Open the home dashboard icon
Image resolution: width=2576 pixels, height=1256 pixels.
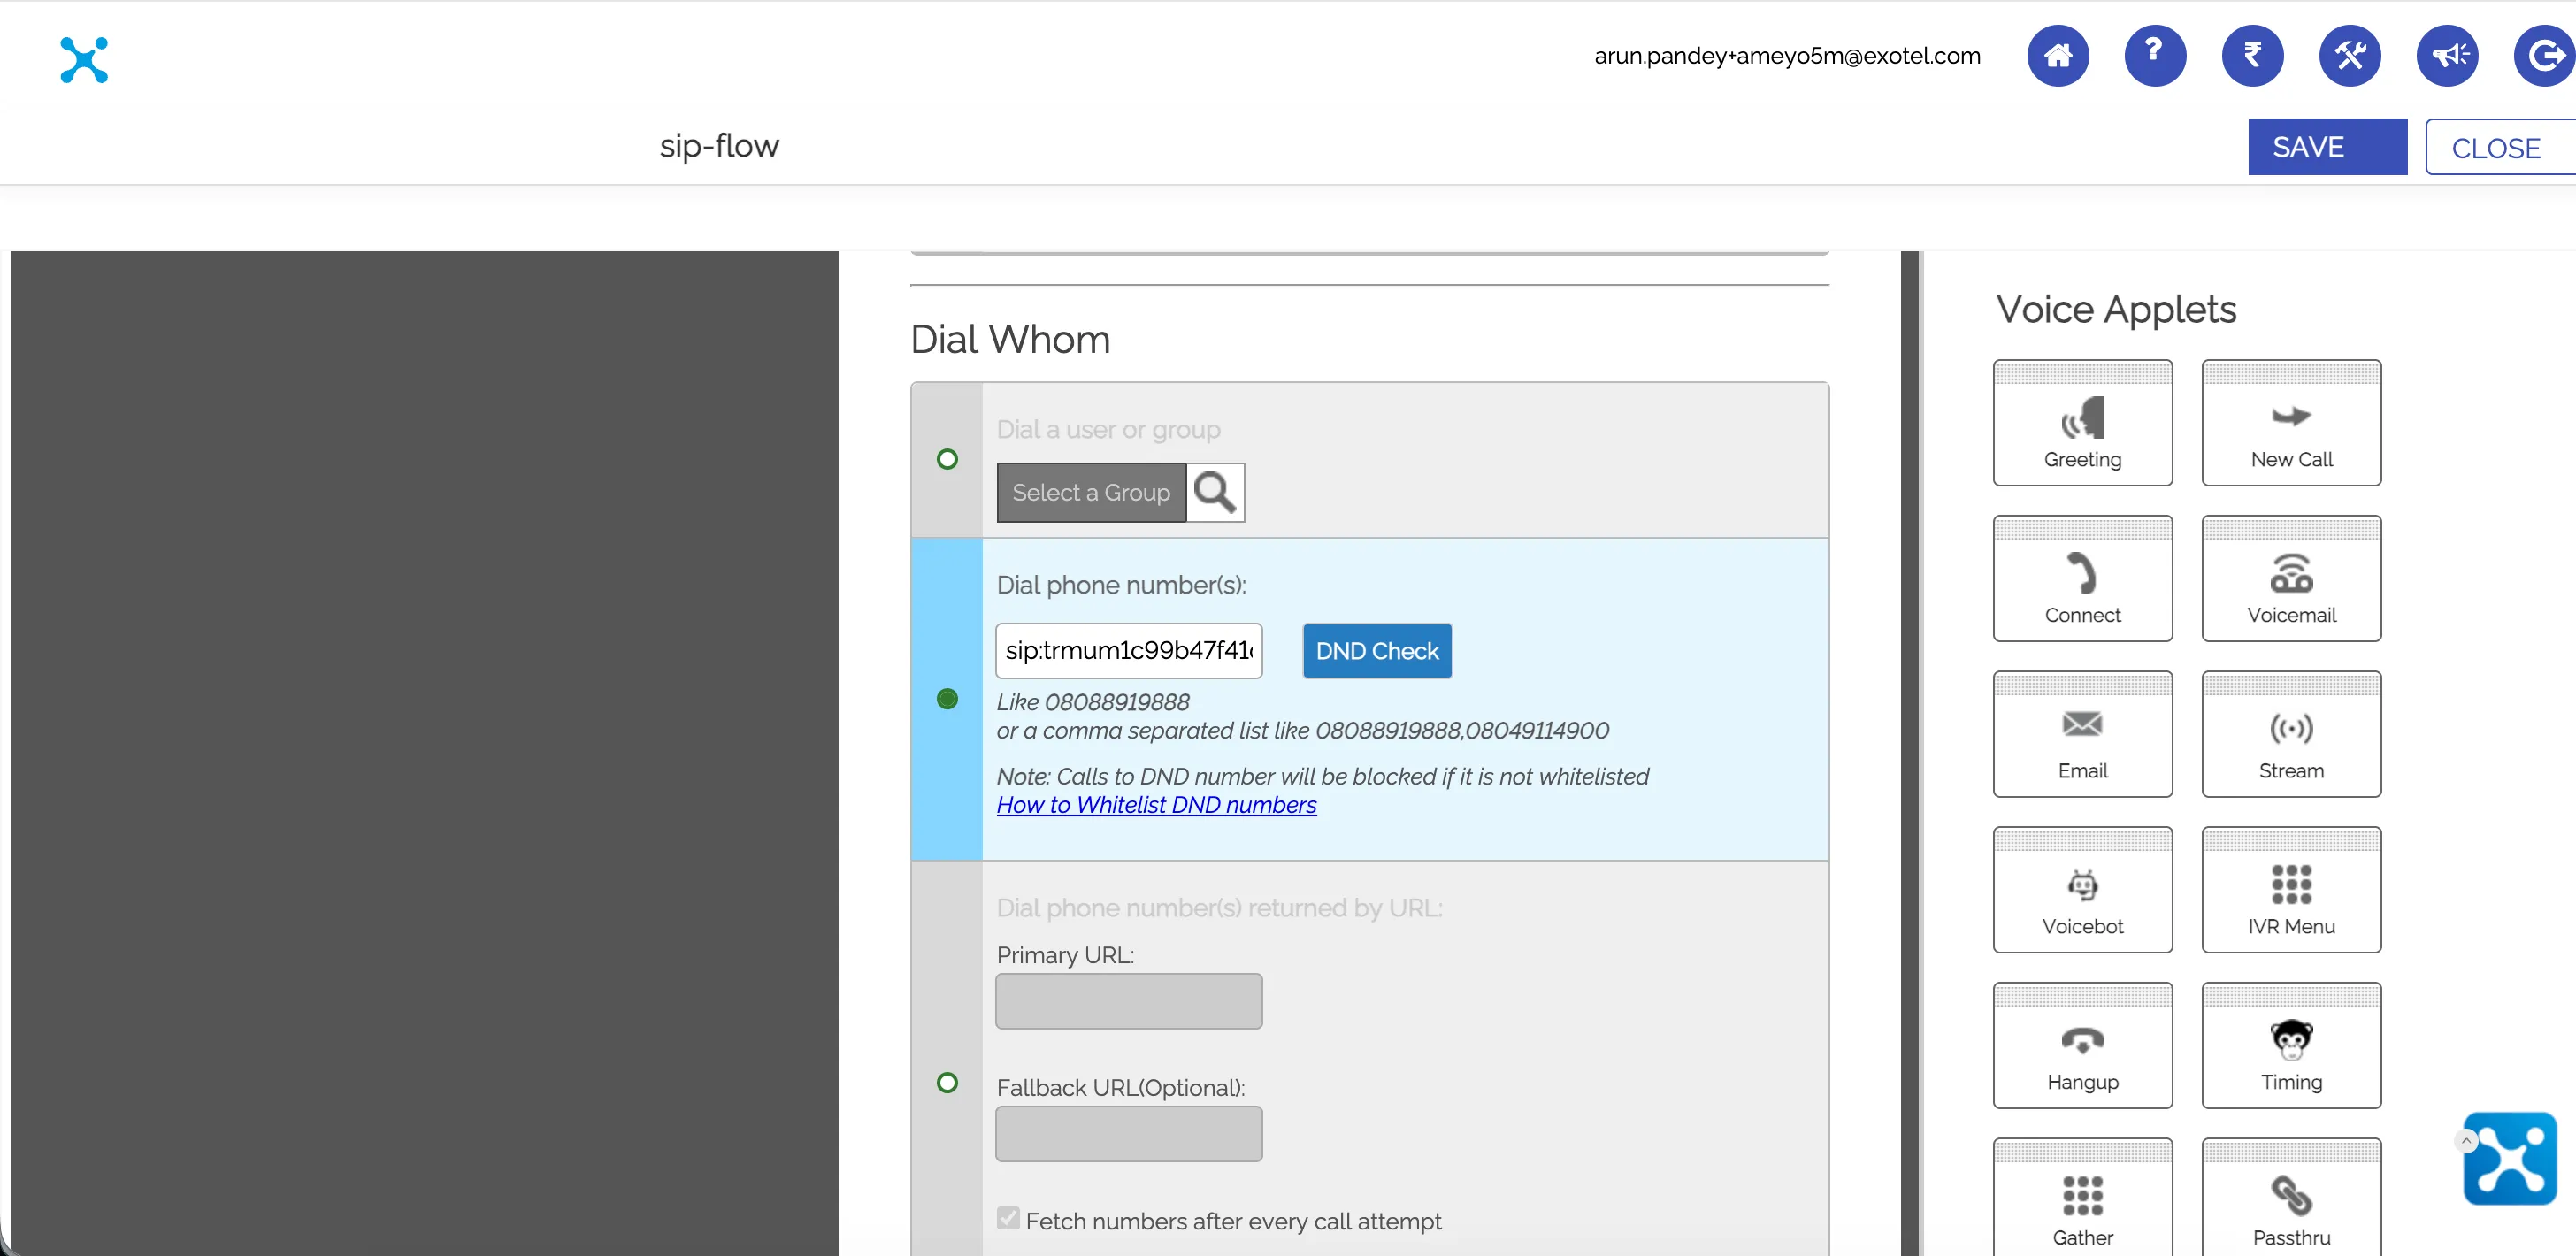pyautogui.click(x=2057, y=55)
